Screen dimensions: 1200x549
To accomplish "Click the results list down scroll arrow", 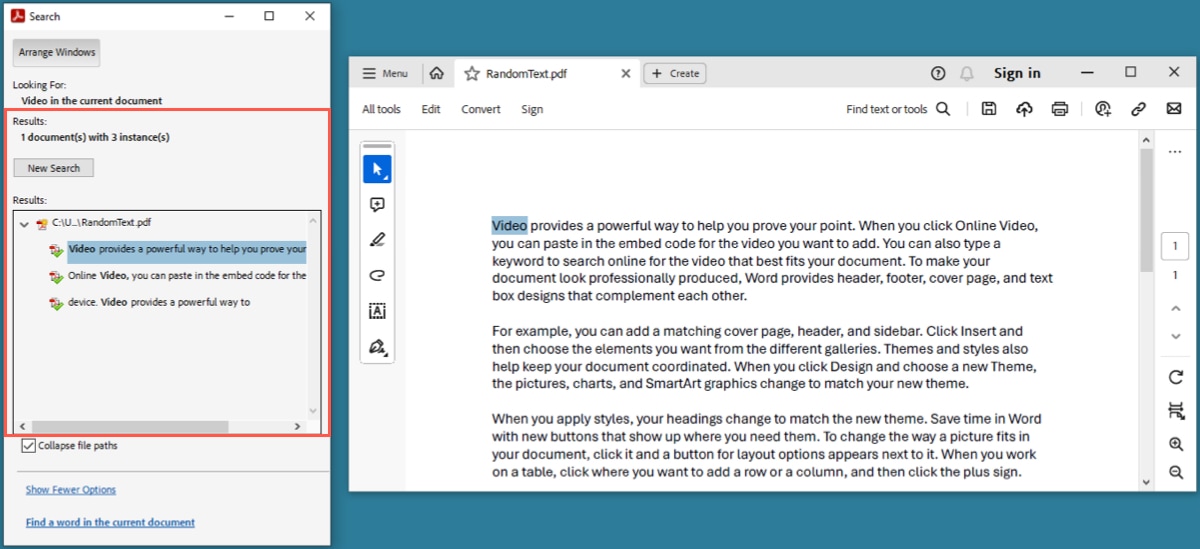I will (313, 411).
